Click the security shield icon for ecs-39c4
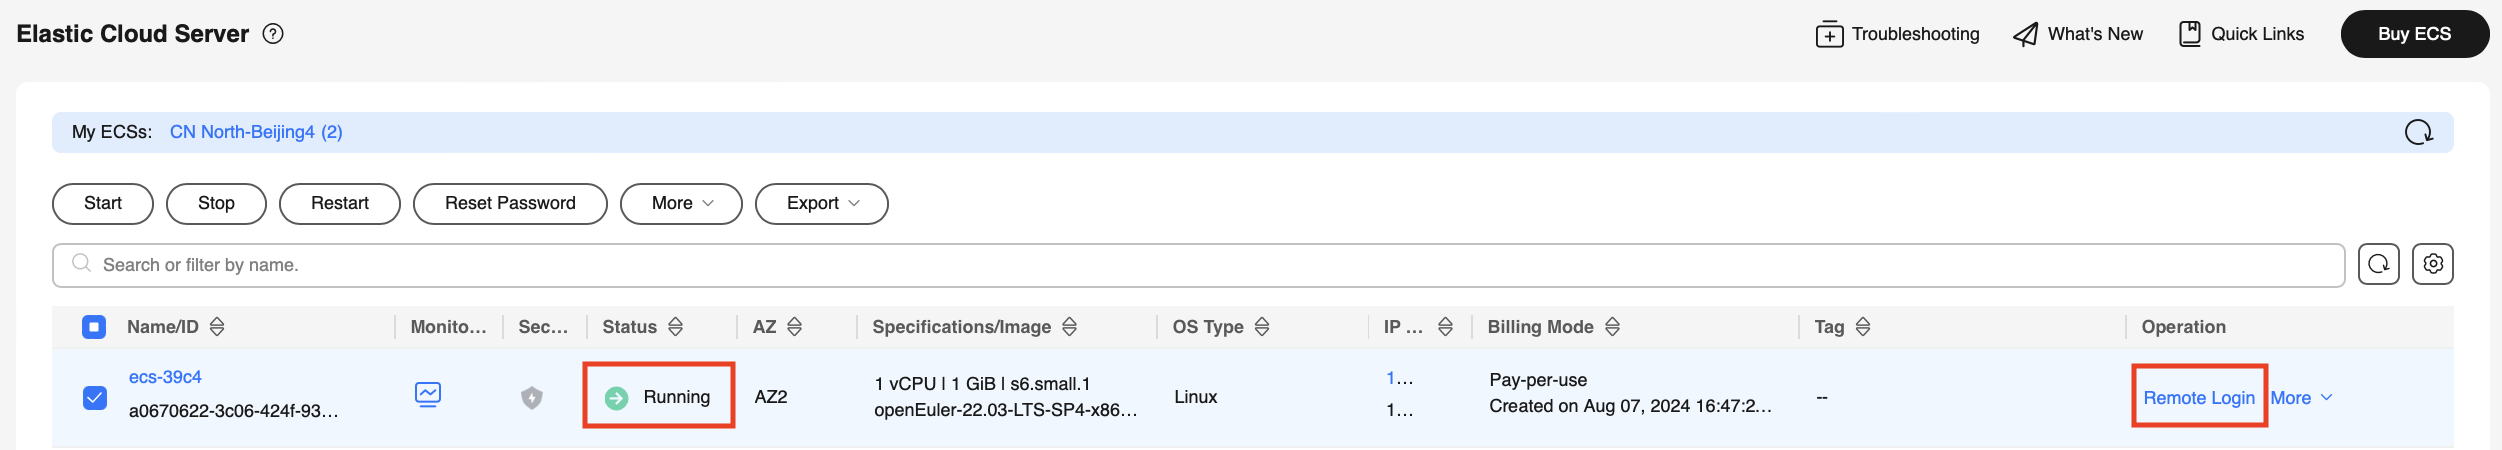 532,398
